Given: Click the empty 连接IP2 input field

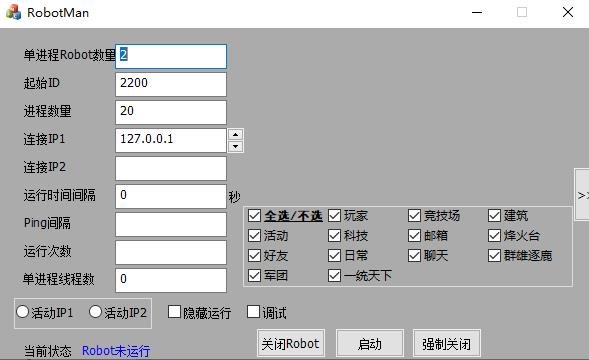Looking at the screenshot, I should 171,168.
